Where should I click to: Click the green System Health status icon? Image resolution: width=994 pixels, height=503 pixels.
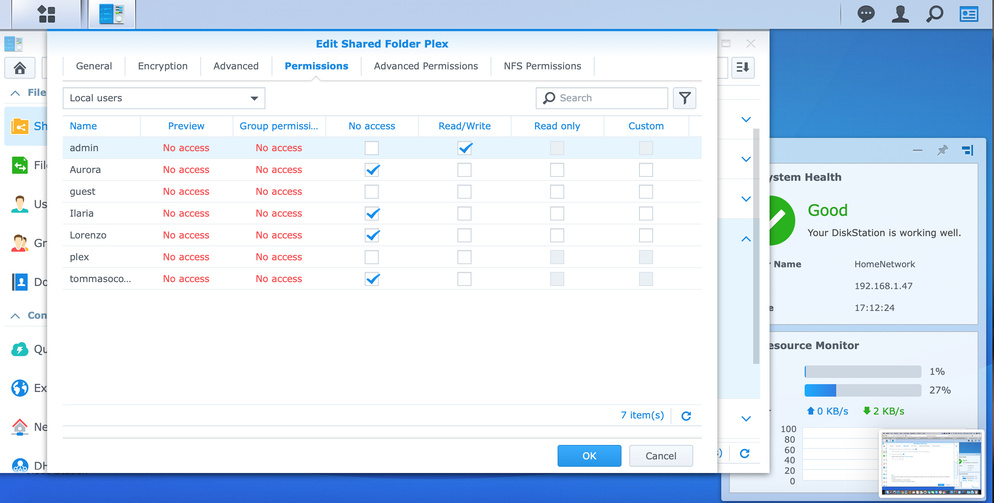point(782,220)
